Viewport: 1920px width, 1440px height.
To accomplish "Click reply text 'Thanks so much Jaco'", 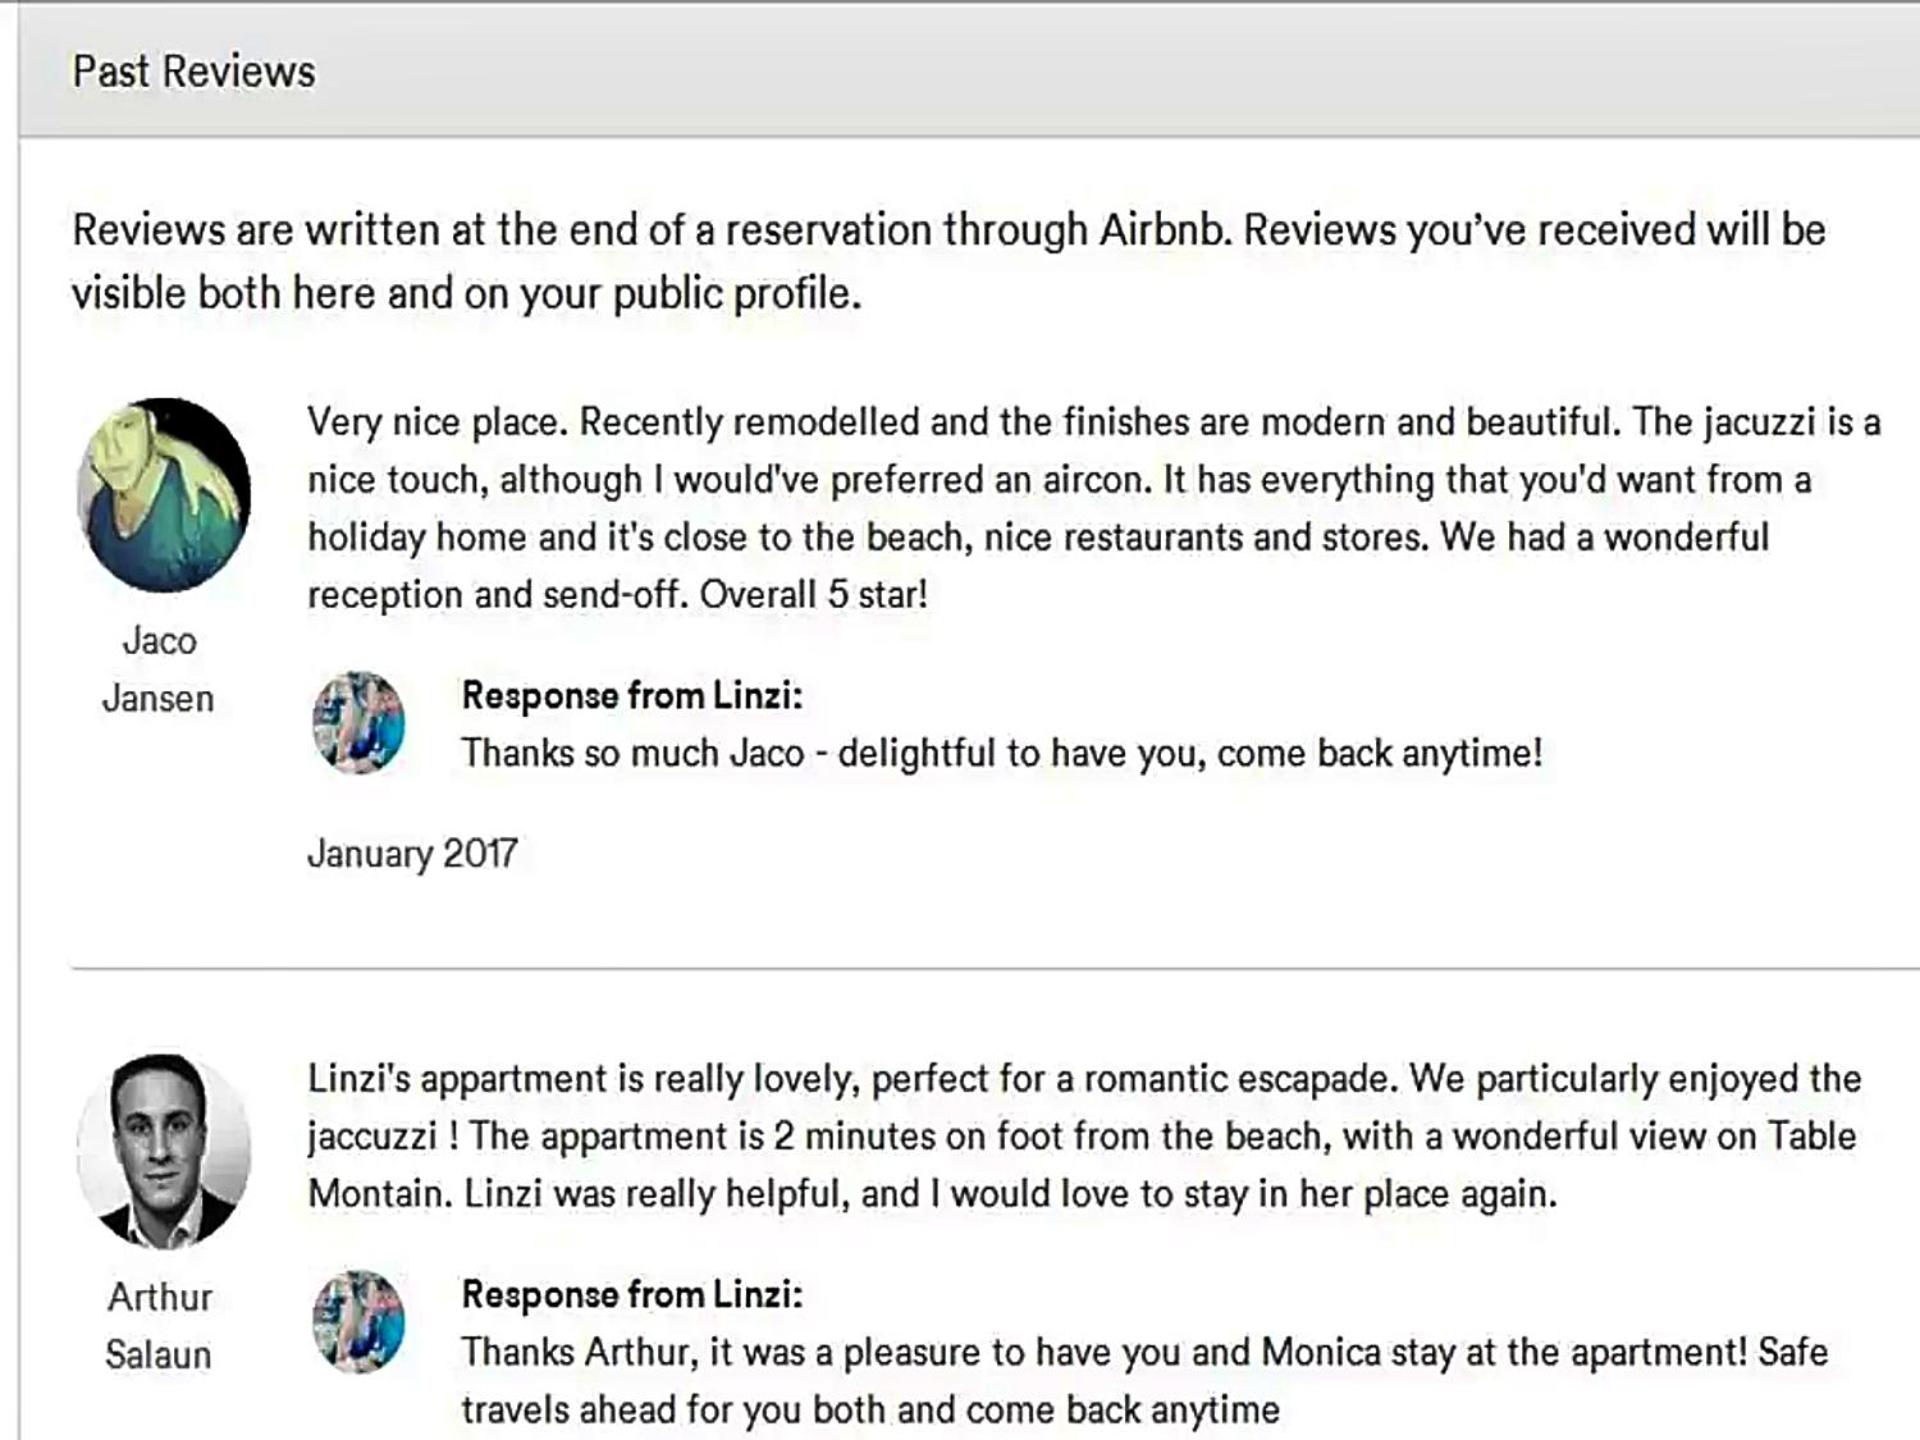I will click(1002, 753).
